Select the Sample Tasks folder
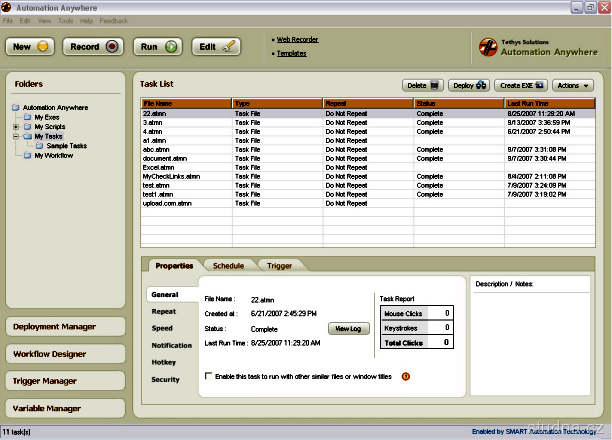612x440 pixels. 66,146
